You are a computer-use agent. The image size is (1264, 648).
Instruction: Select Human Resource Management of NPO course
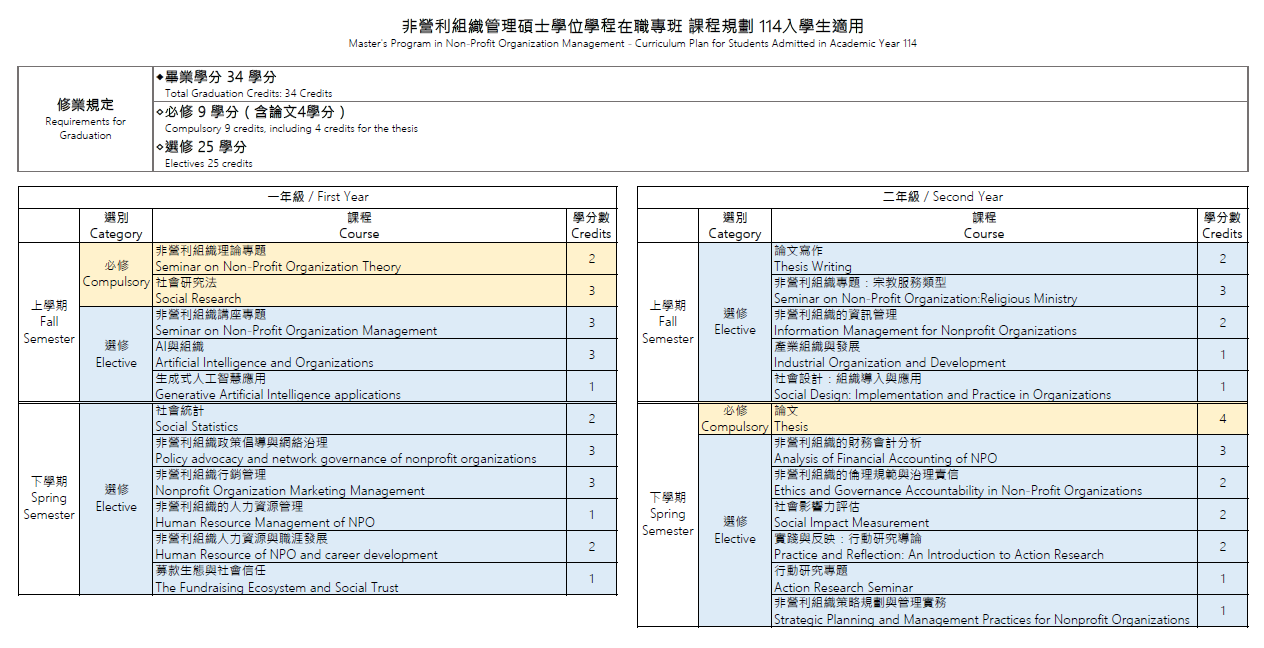coord(359,515)
